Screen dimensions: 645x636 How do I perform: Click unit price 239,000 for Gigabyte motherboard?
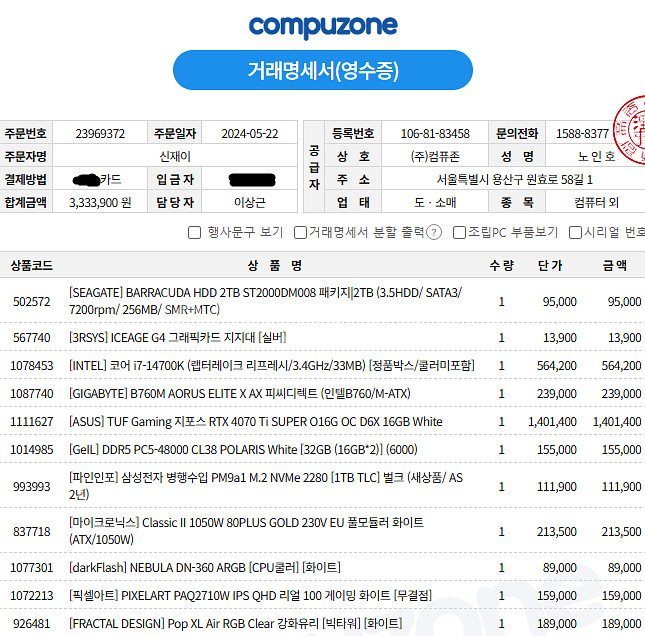(557, 394)
